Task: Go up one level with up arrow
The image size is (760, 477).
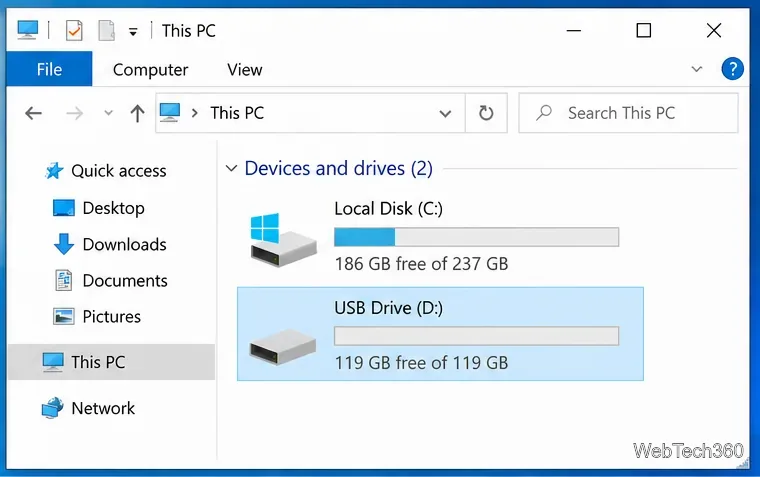Action: click(137, 113)
